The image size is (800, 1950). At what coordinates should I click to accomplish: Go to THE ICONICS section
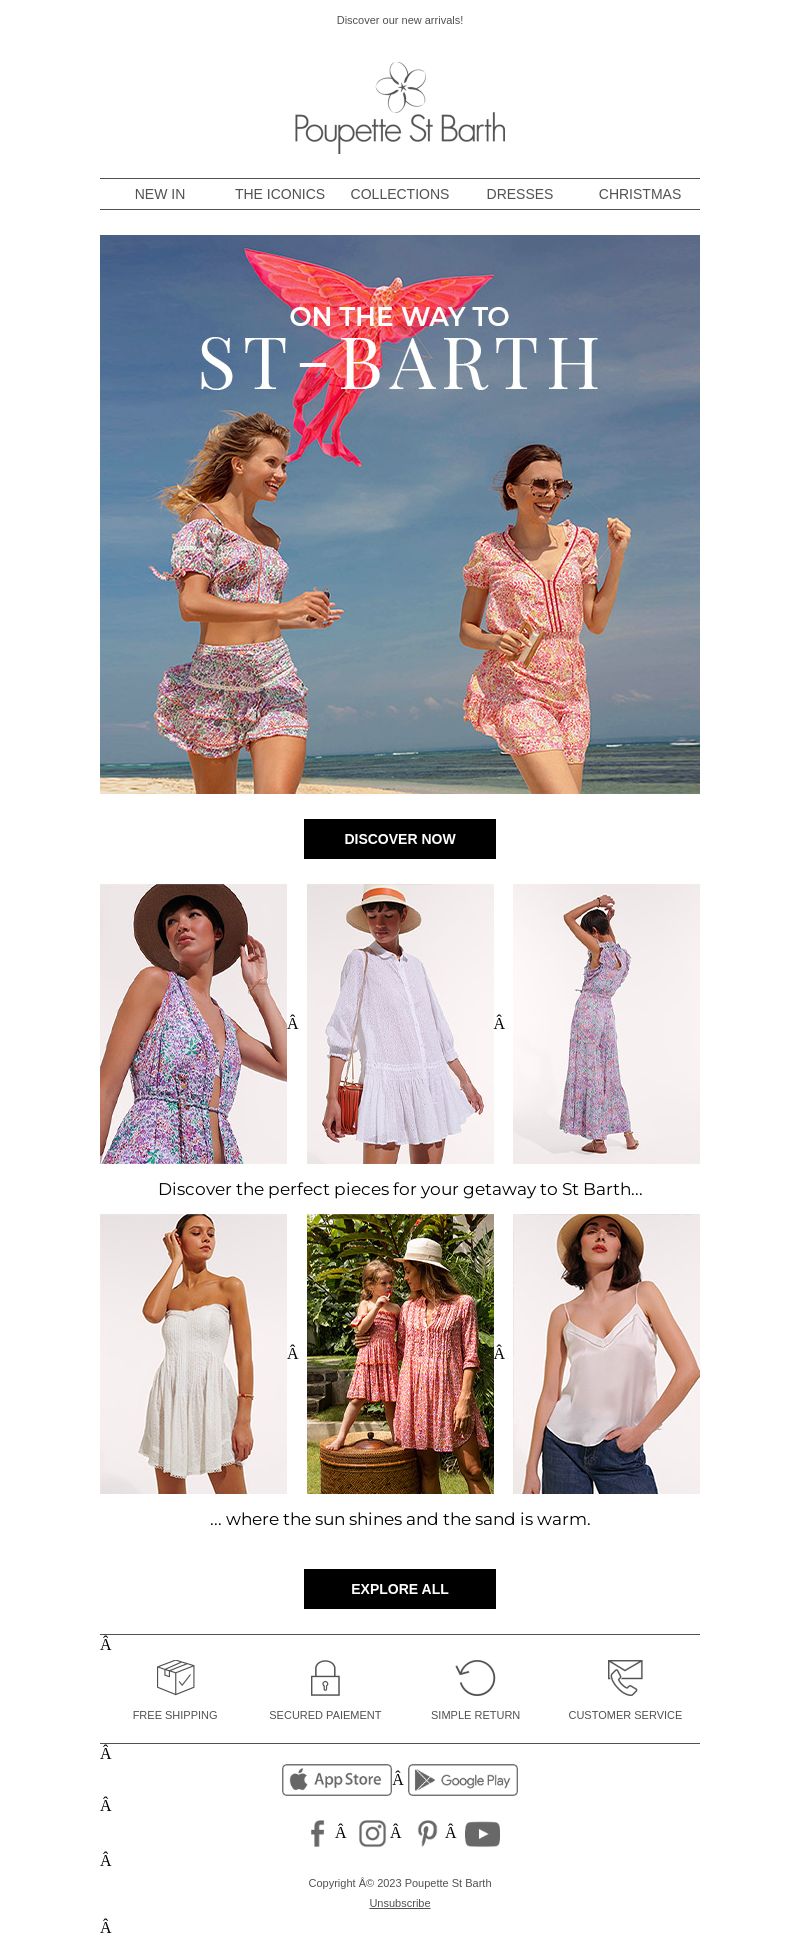pyautogui.click(x=280, y=194)
